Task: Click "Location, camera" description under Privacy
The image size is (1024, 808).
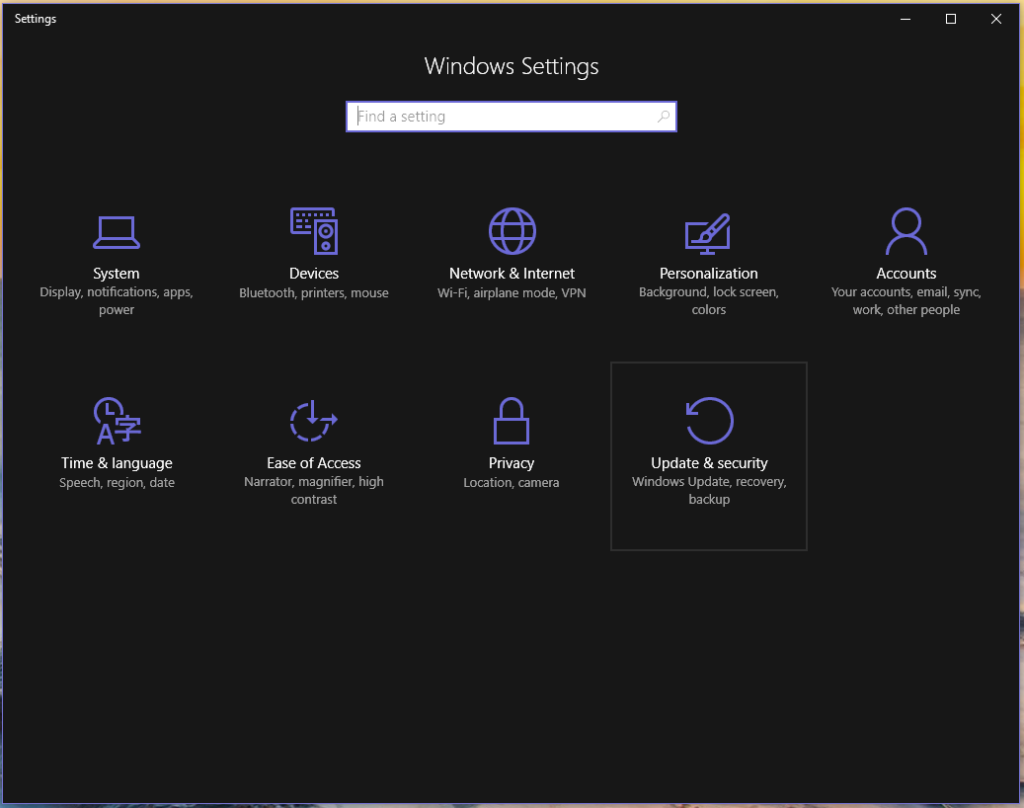Action: (511, 483)
